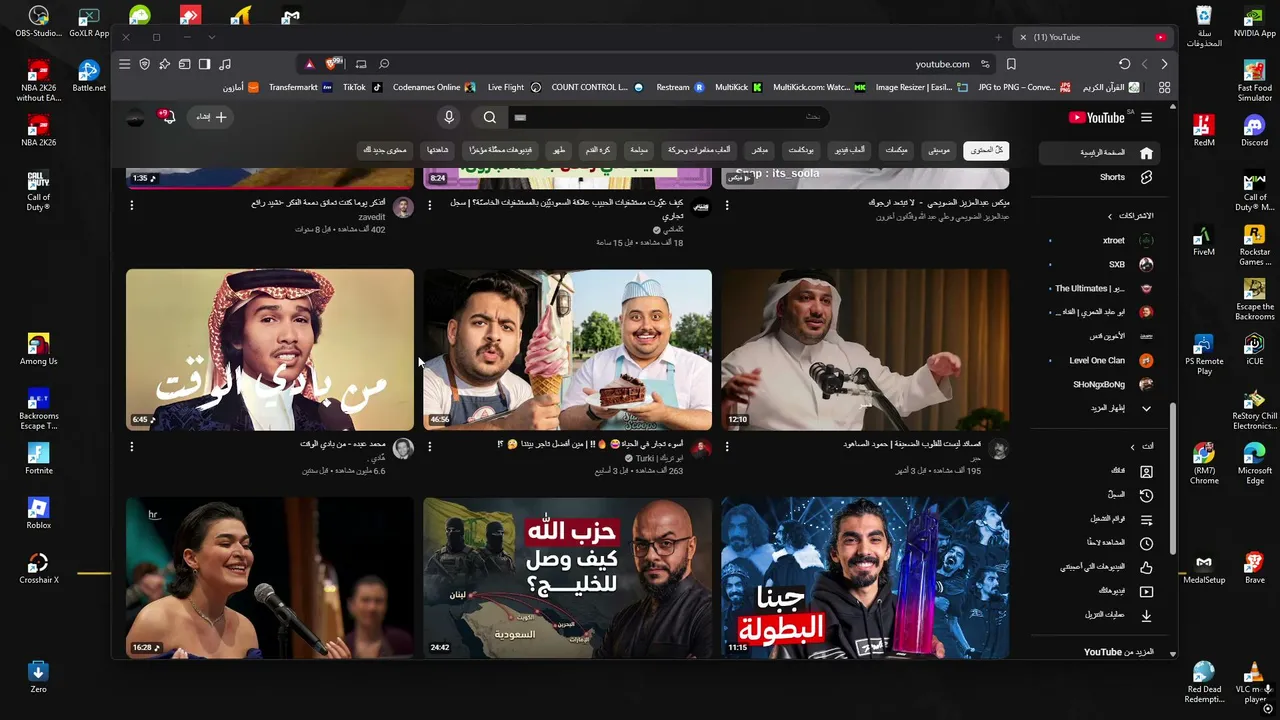Toggle the browser sidebar panel icon

coord(205,64)
